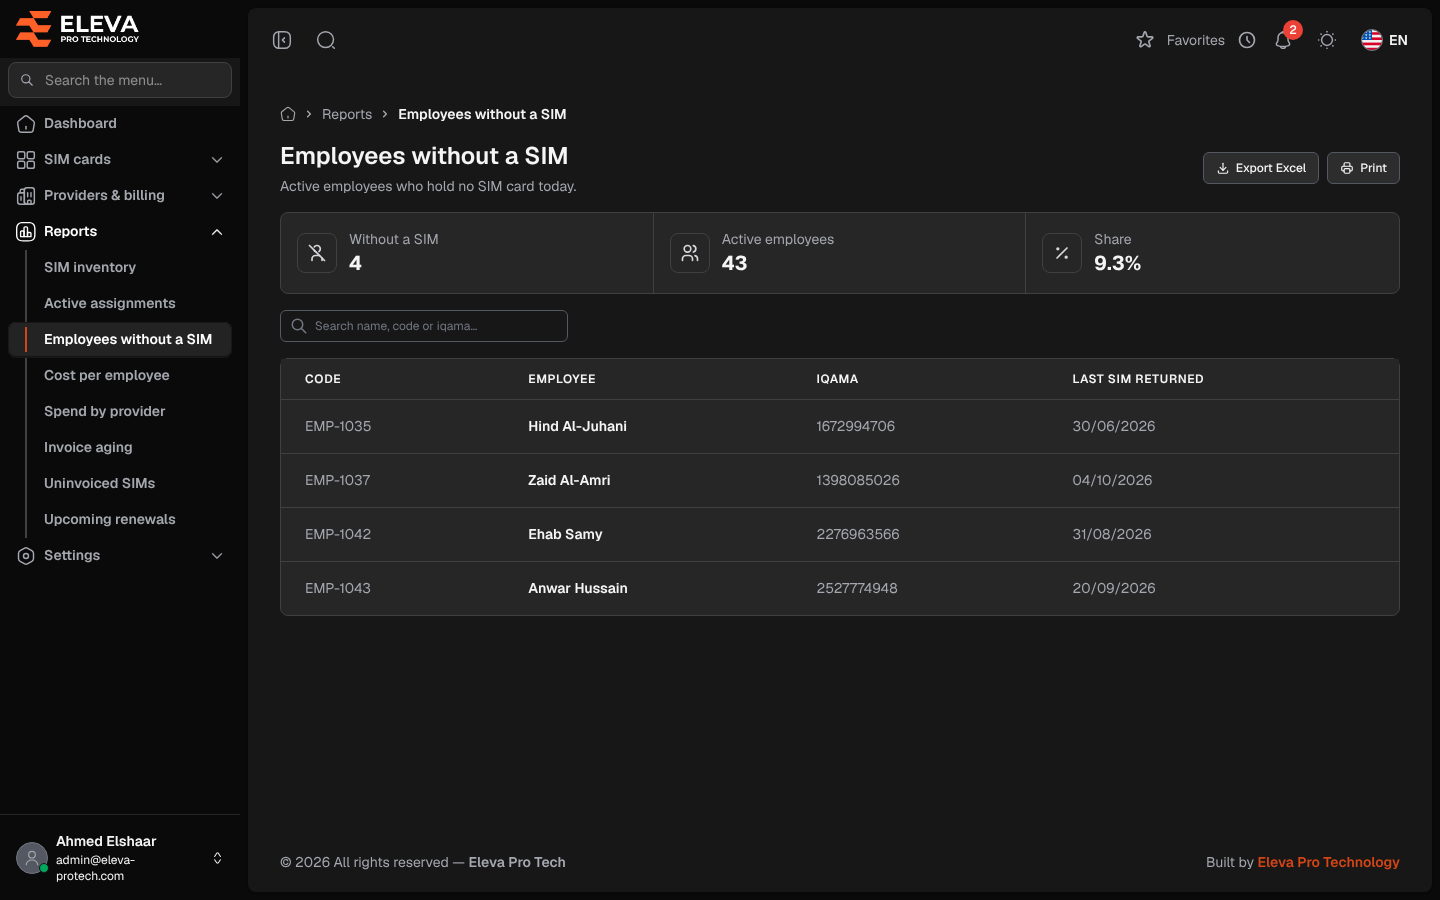Switch language via EN flag
The width and height of the screenshot is (1440, 900).
(x=1384, y=40)
